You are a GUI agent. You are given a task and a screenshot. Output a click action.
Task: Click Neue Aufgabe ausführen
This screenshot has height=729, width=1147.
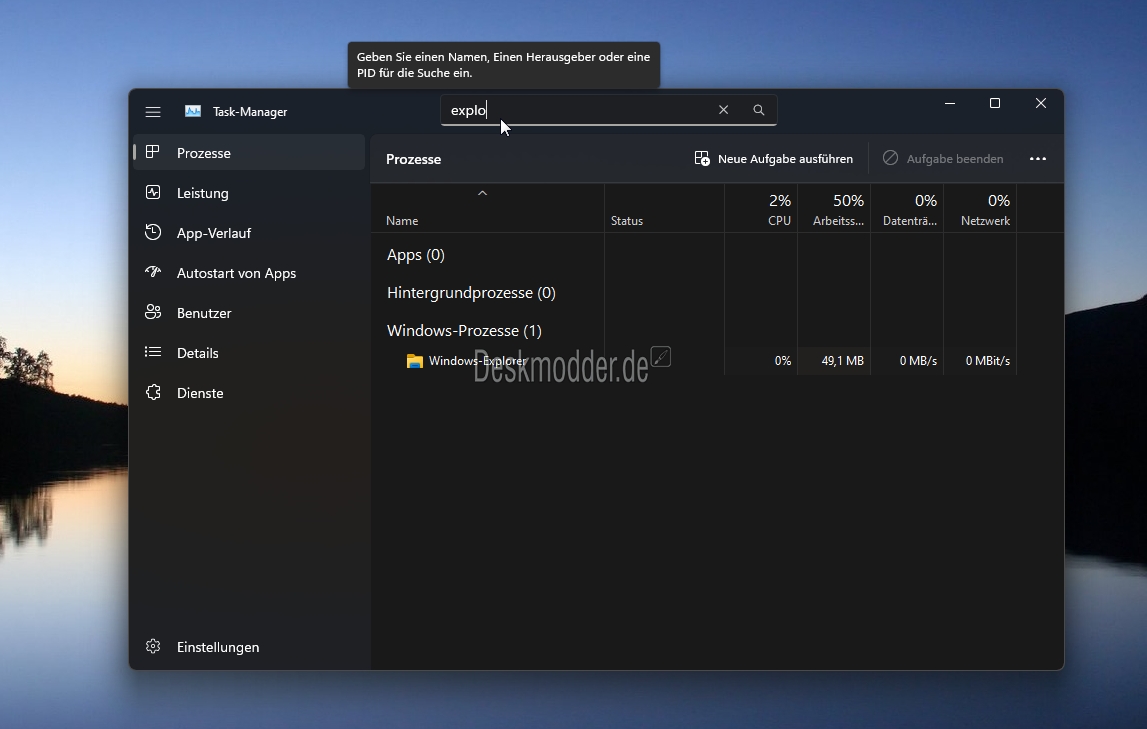[x=773, y=159]
